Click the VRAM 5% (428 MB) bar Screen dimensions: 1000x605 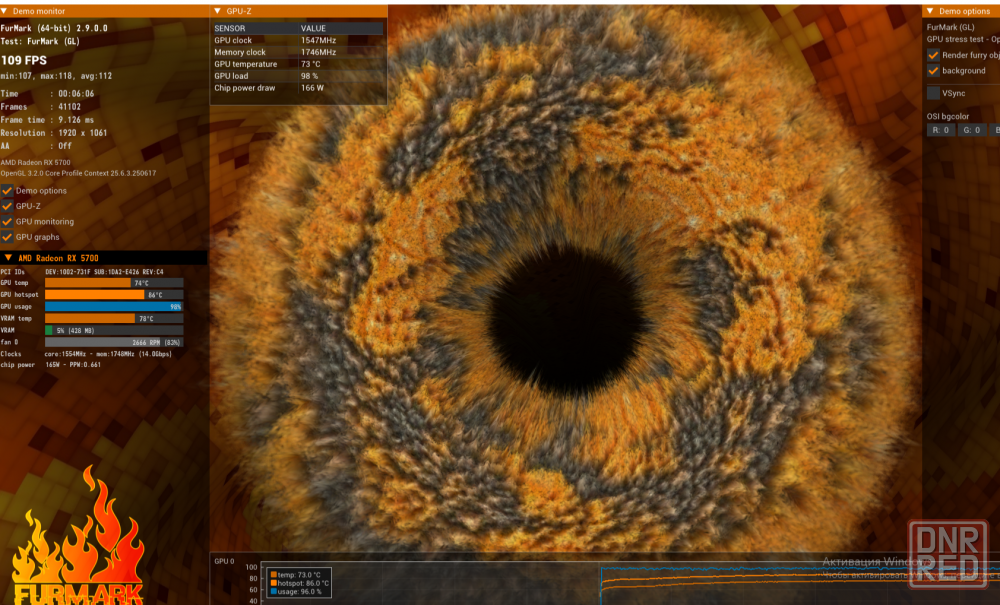(x=114, y=330)
